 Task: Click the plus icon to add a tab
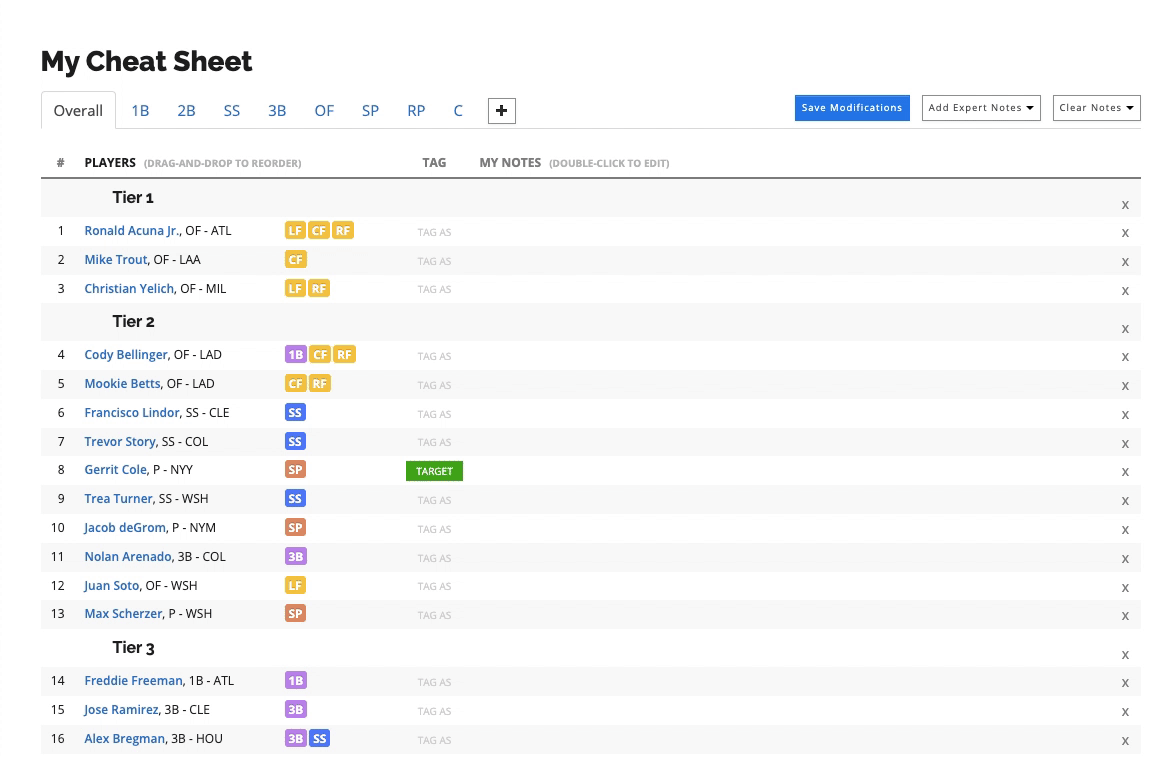coord(501,111)
